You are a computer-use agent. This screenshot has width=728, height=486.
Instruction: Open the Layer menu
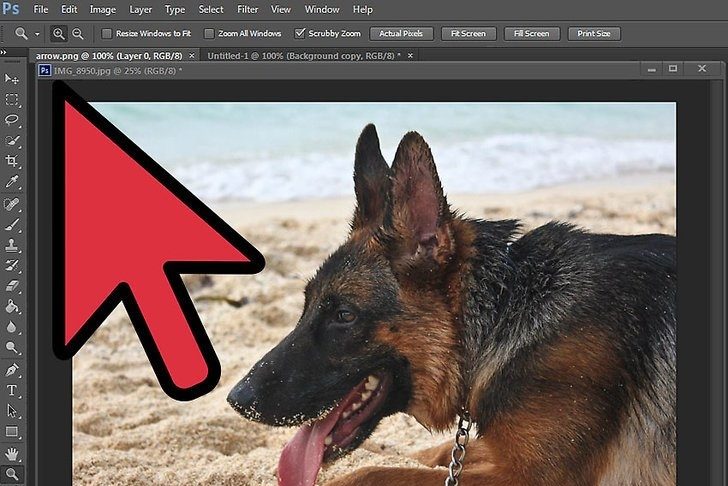(140, 9)
